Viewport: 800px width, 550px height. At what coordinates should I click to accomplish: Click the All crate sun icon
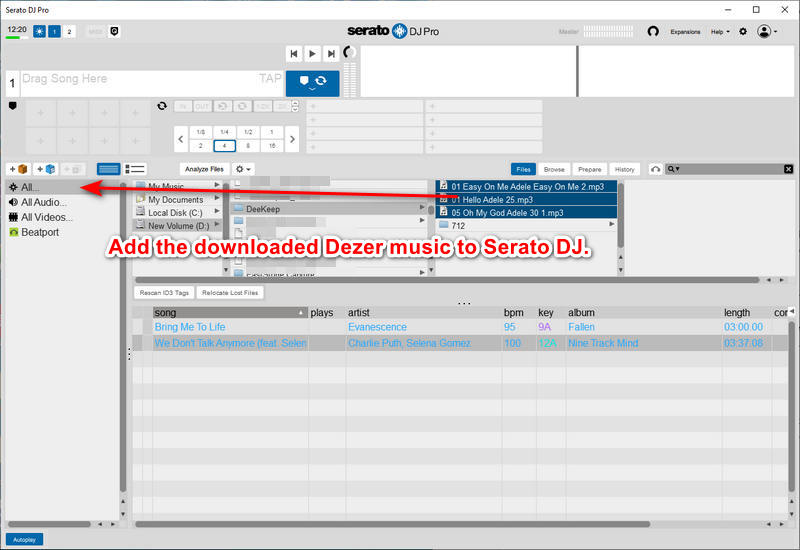coord(13,187)
